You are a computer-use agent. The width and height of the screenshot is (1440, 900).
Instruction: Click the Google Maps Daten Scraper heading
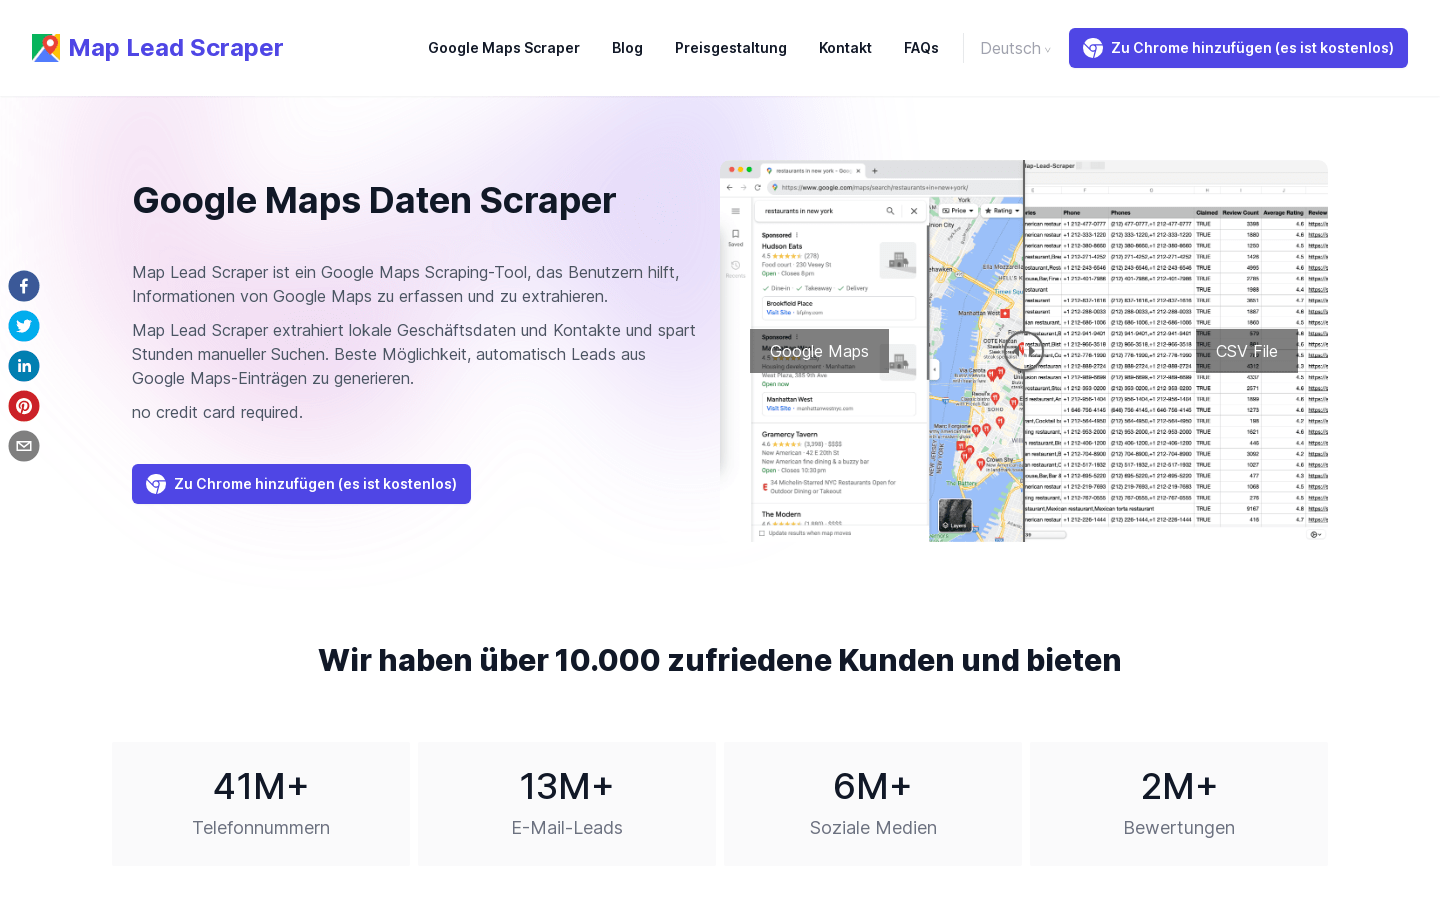[x=374, y=200]
